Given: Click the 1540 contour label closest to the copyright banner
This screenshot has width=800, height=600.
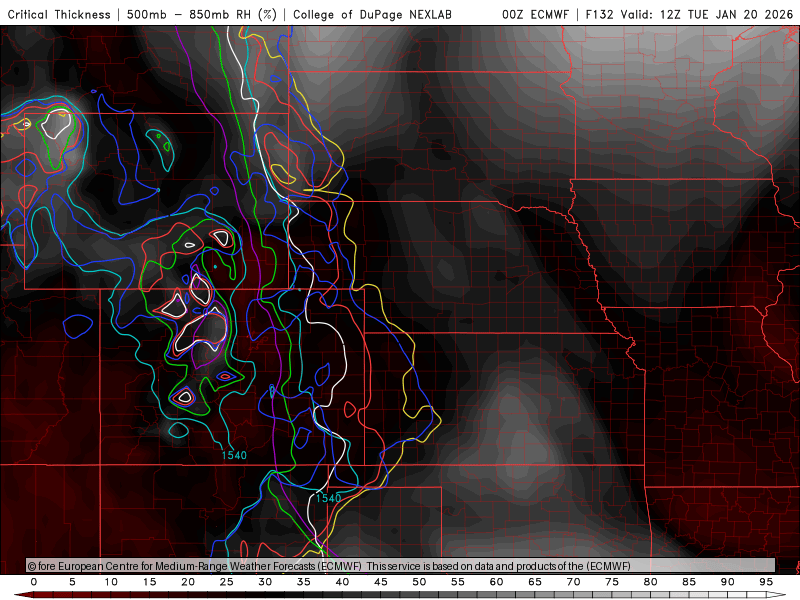Looking at the screenshot, I should [328, 498].
